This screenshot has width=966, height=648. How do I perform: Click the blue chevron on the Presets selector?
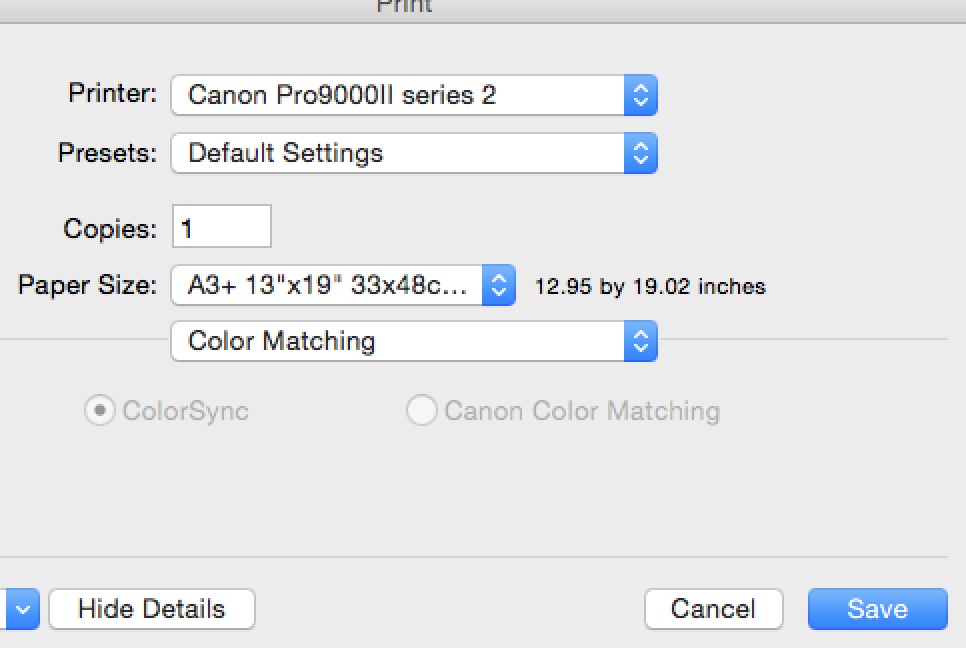coord(640,153)
